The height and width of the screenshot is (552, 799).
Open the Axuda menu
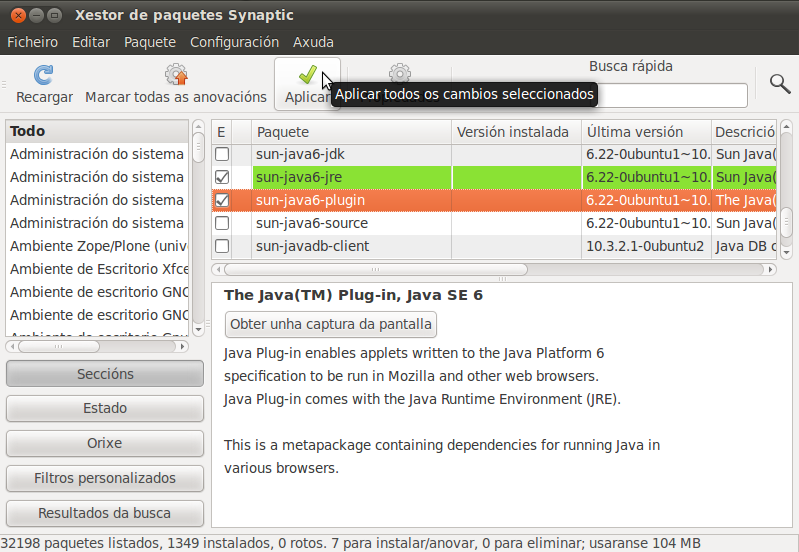coord(313,42)
